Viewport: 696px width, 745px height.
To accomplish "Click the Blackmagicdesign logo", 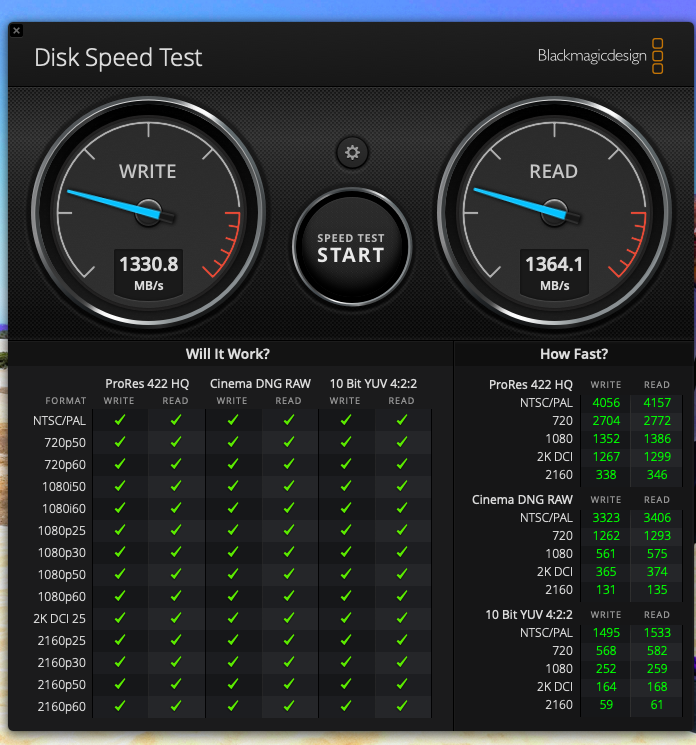I will pyautogui.click(x=601, y=56).
